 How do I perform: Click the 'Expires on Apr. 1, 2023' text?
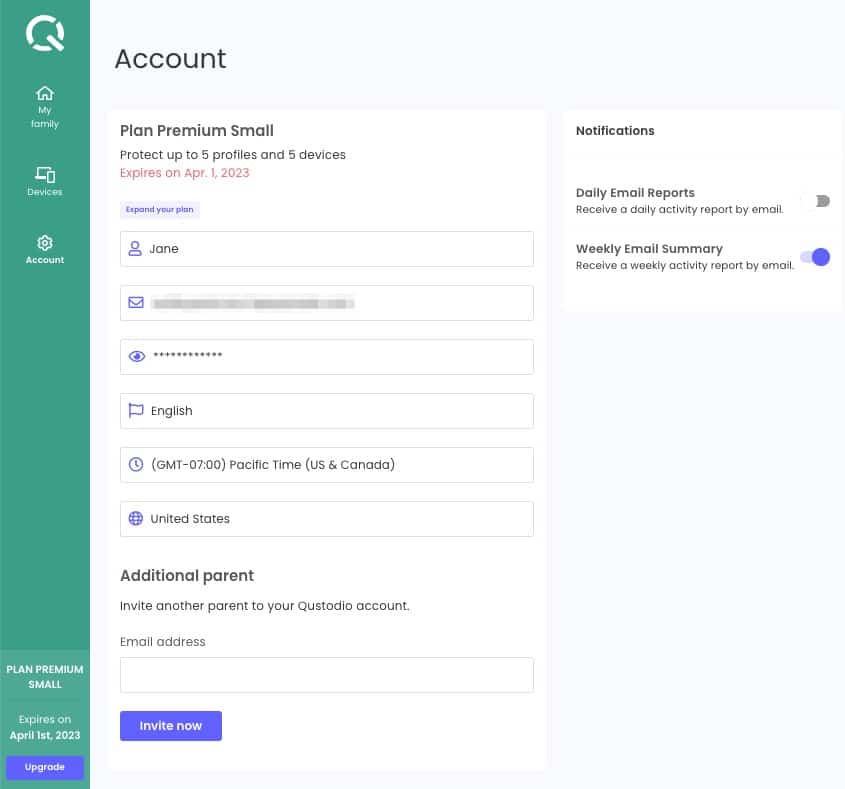pos(185,173)
